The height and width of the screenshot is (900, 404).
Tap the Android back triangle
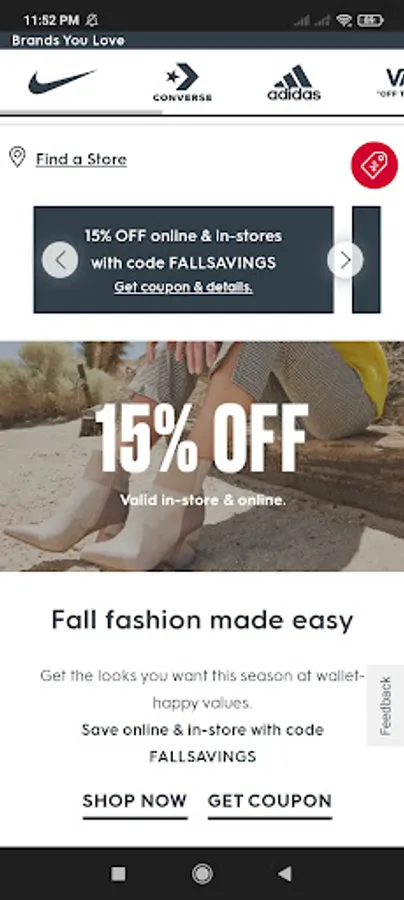(285, 874)
